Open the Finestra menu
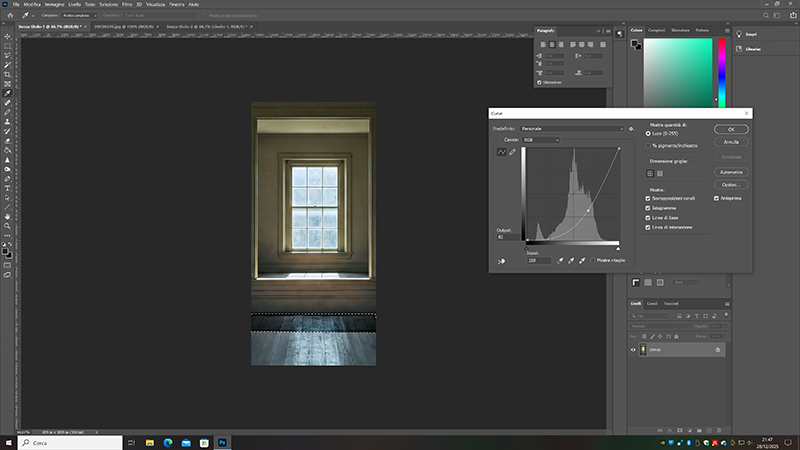The width and height of the screenshot is (800, 450). click(x=177, y=4)
